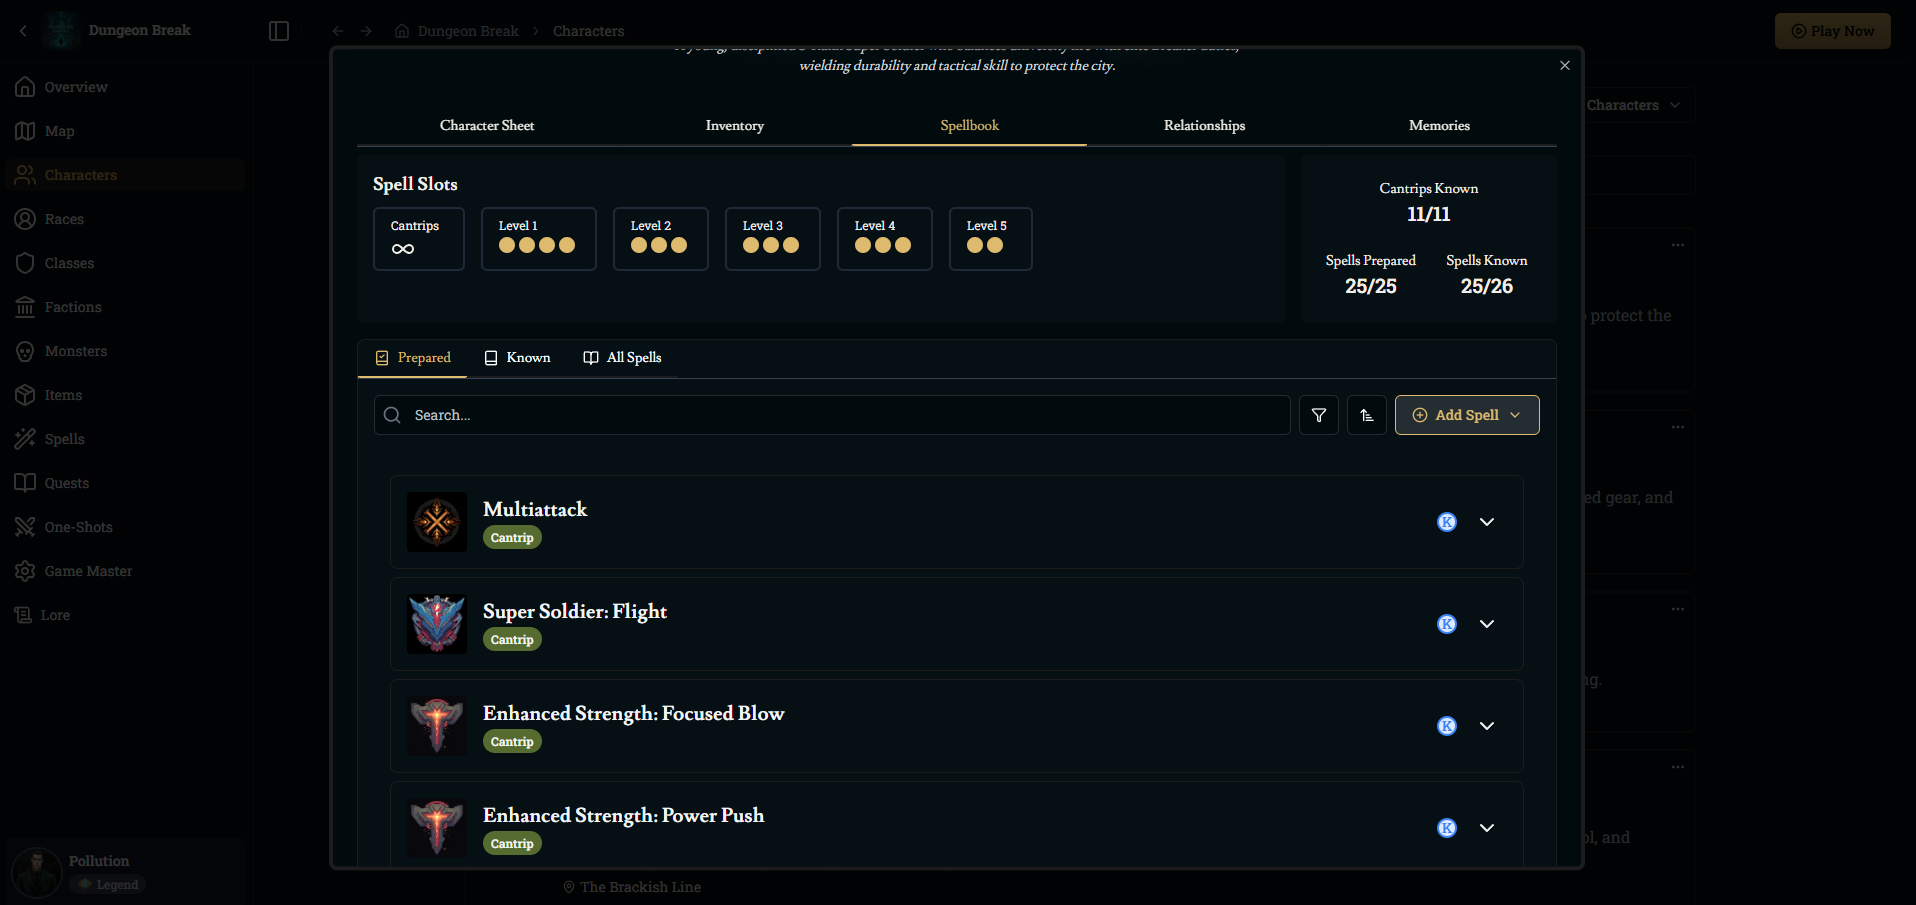Click the Super Soldier: Flight thumbnail
This screenshot has width=1916, height=905.
pyautogui.click(x=437, y=624)
